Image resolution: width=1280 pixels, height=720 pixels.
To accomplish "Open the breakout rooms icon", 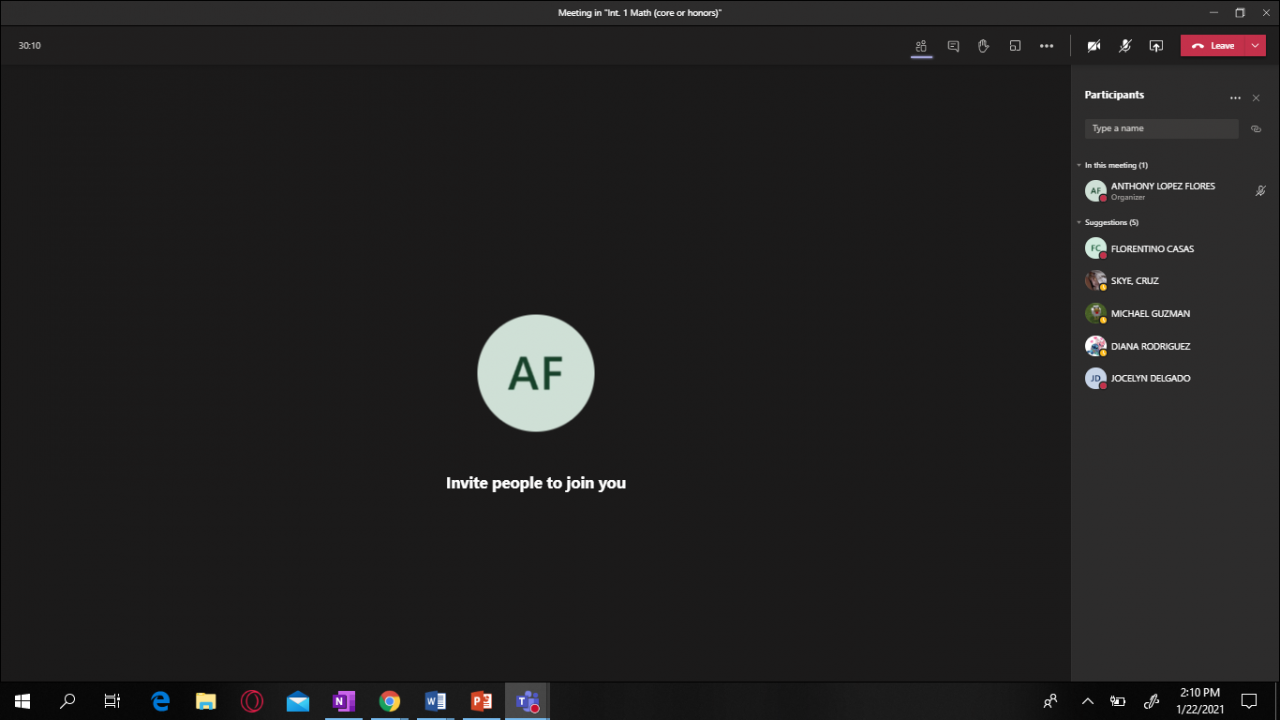I will point(1015,46).
